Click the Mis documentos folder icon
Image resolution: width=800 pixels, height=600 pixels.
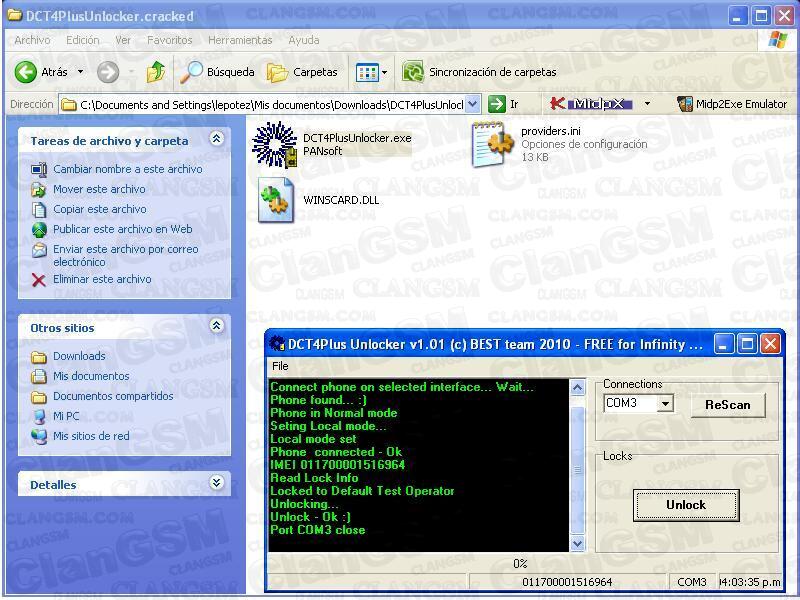tap(39, 377)
